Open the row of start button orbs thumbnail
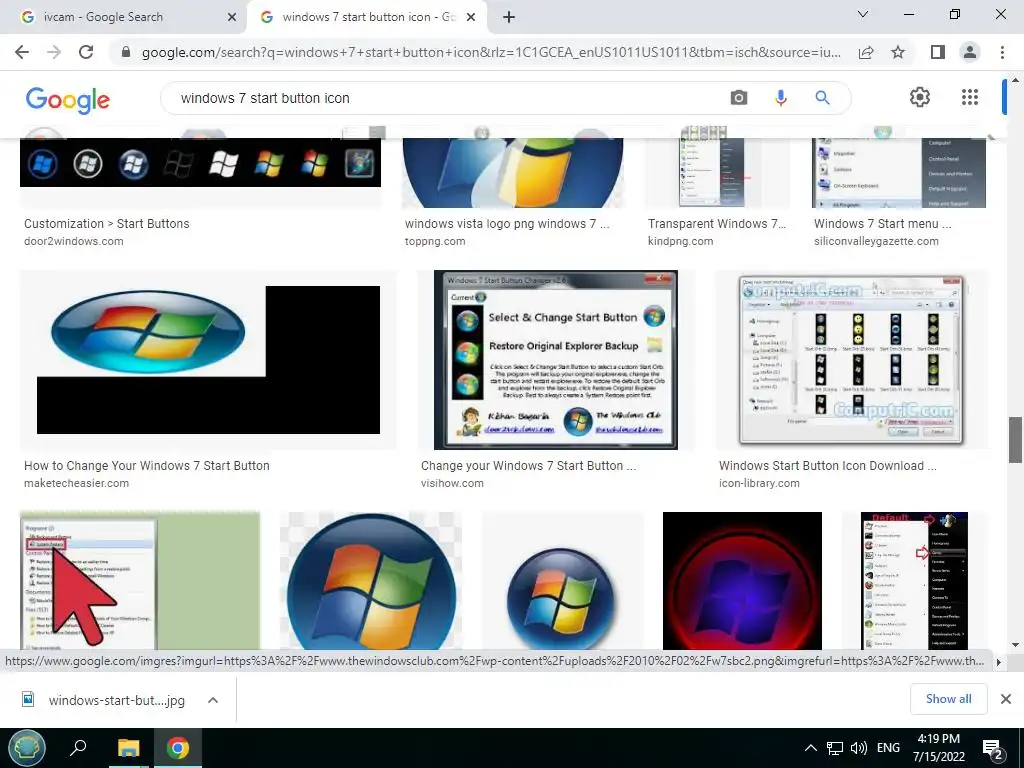Viewport: 1024px width, 768px height. (200, 162)
